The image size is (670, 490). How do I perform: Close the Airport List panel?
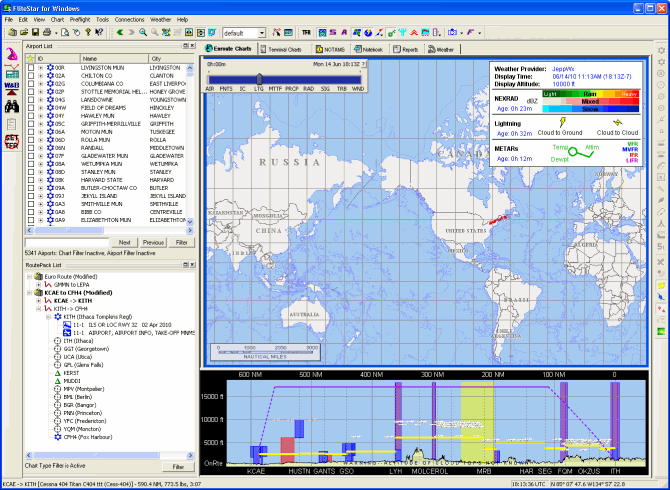(193, 46)
